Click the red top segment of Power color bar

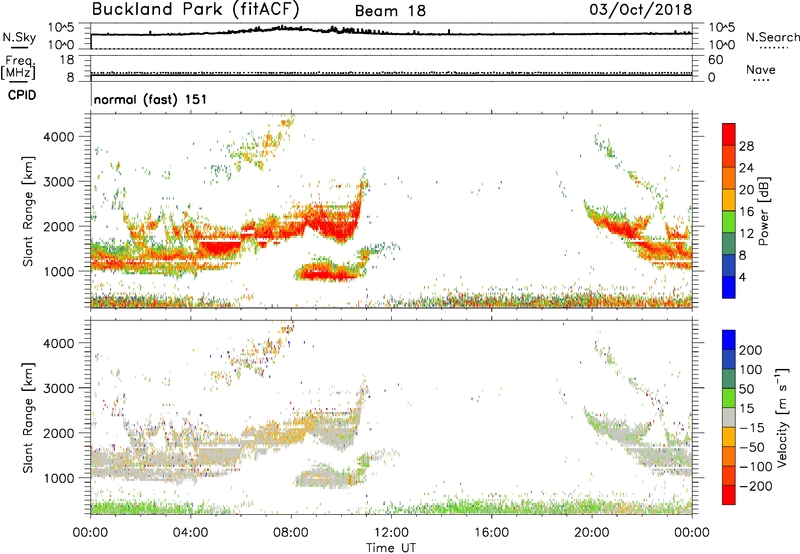(x=729, y=134)
